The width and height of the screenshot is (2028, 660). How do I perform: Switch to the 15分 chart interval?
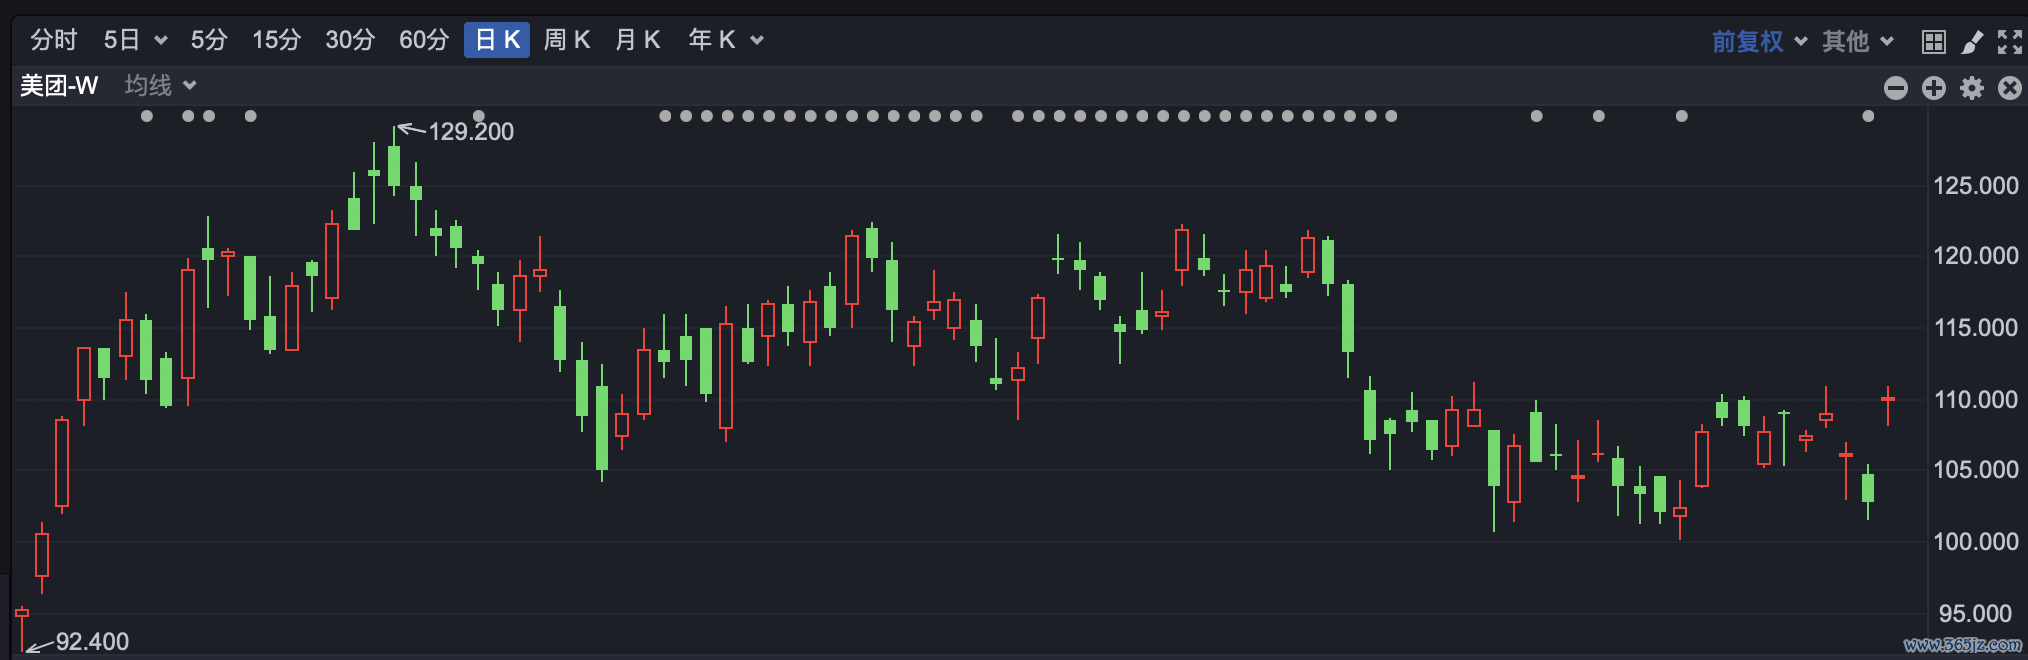click(276, 40)
